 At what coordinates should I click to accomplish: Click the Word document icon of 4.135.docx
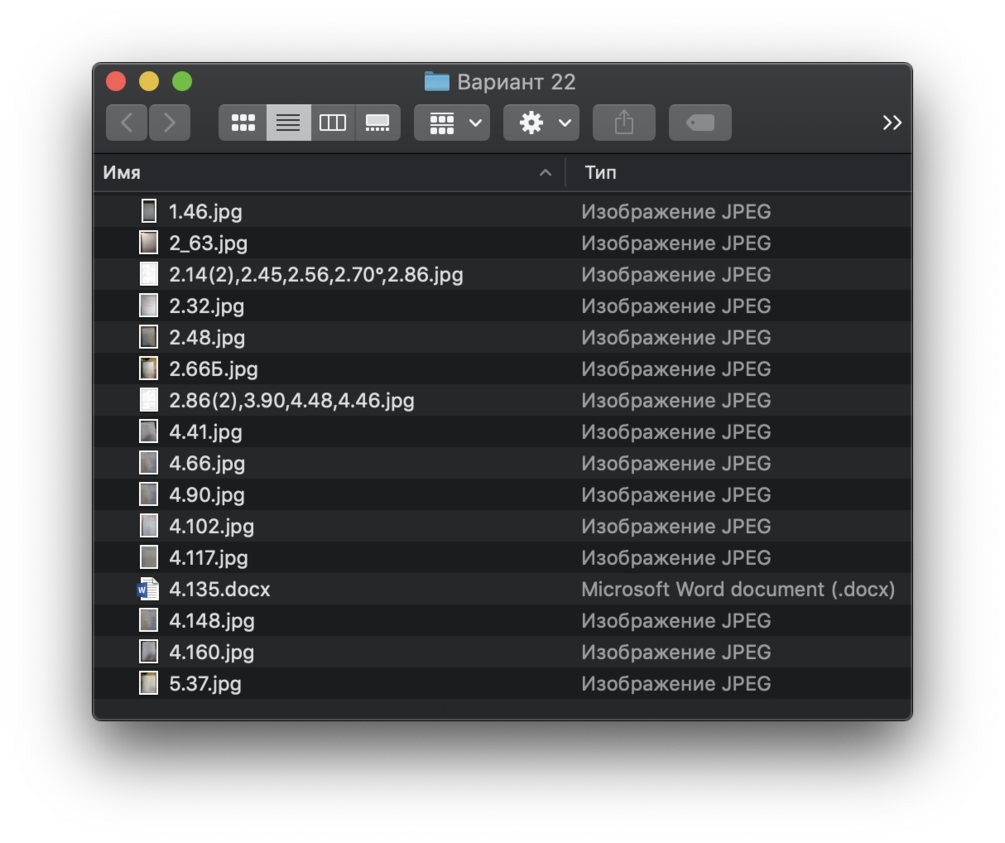(x=148, y=588)
